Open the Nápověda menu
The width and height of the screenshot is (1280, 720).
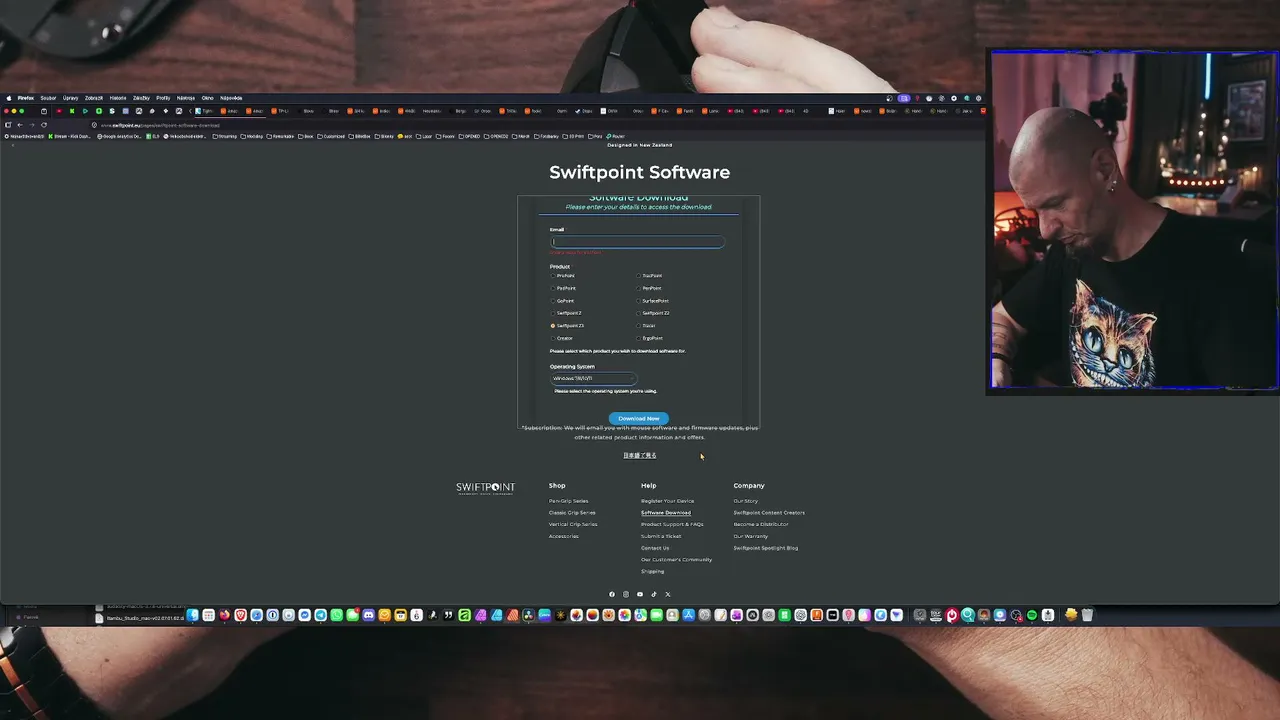pos(231,98)
